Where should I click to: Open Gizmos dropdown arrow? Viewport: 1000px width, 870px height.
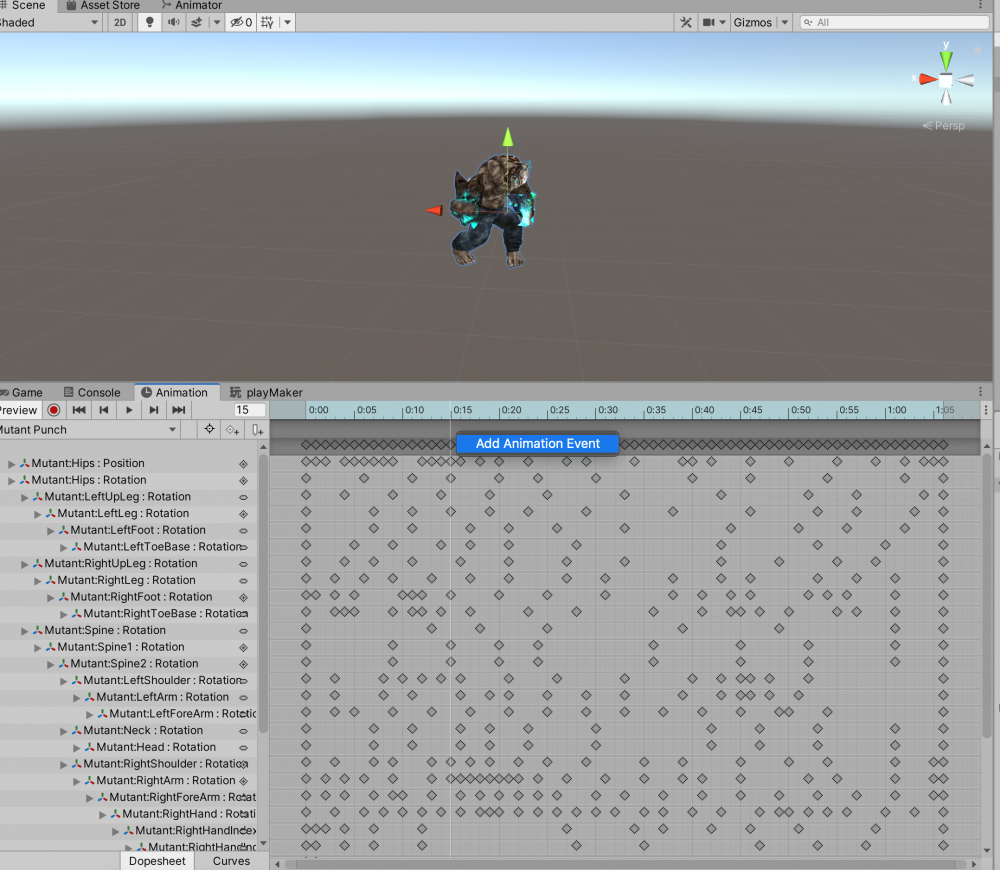pyautogui.click(x=785, y=22)
